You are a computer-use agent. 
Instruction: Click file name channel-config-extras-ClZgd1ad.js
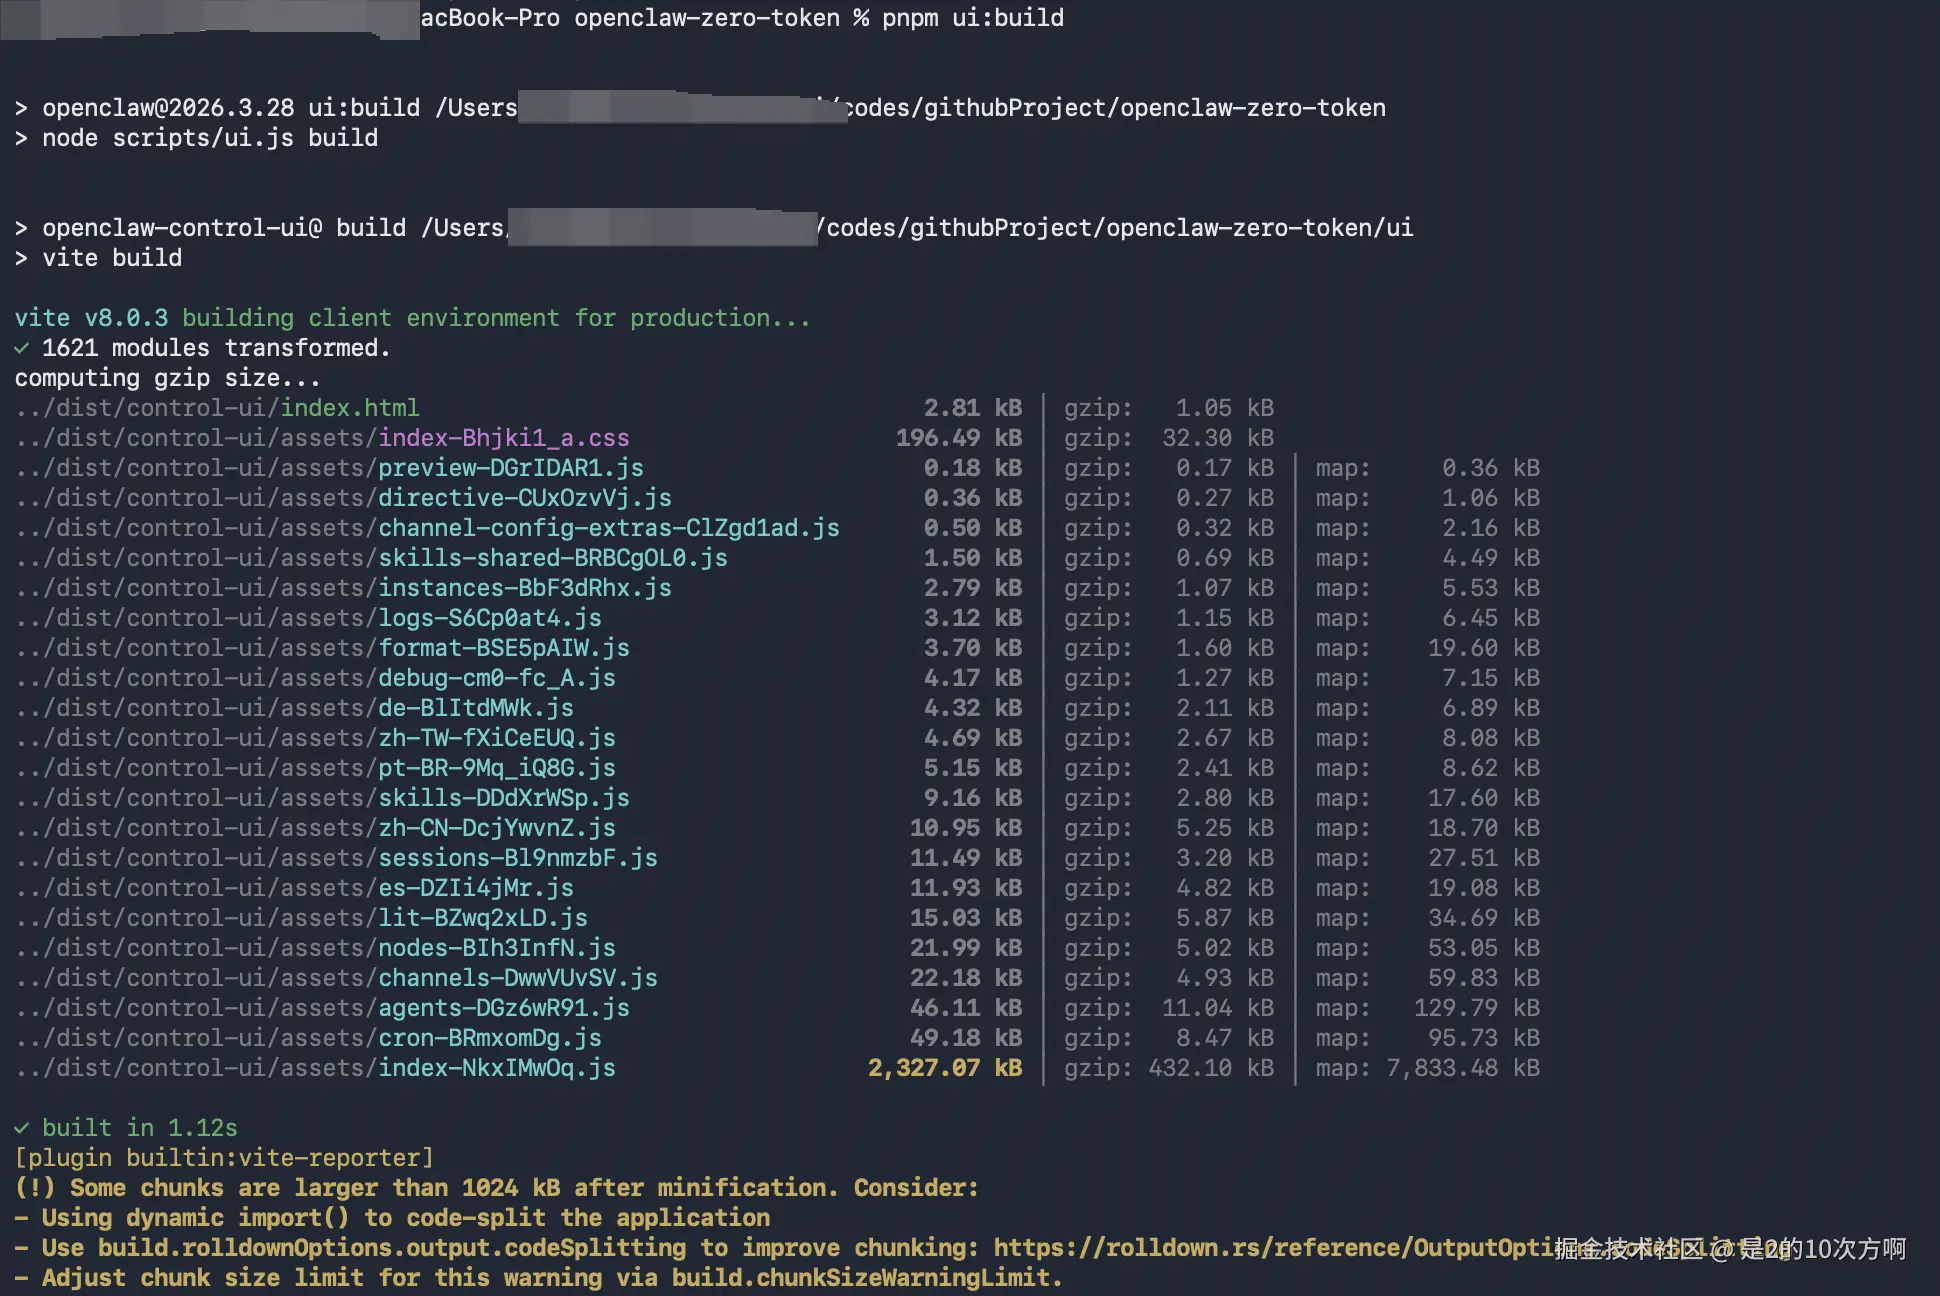[609, 528]
